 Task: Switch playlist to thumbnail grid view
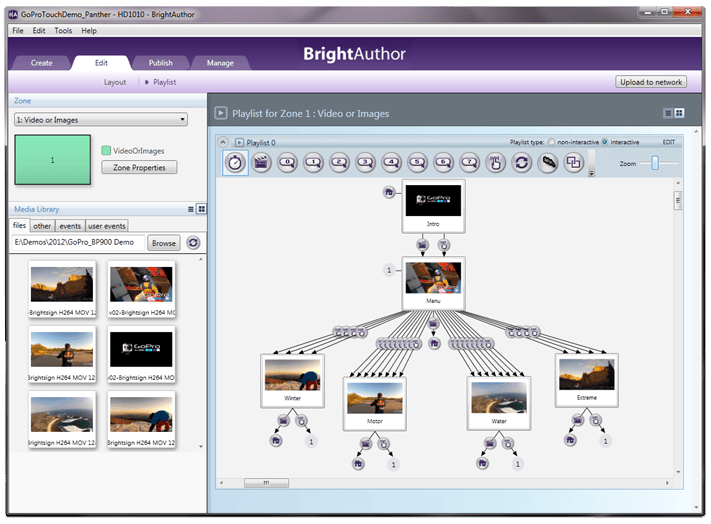coord(680,114)
